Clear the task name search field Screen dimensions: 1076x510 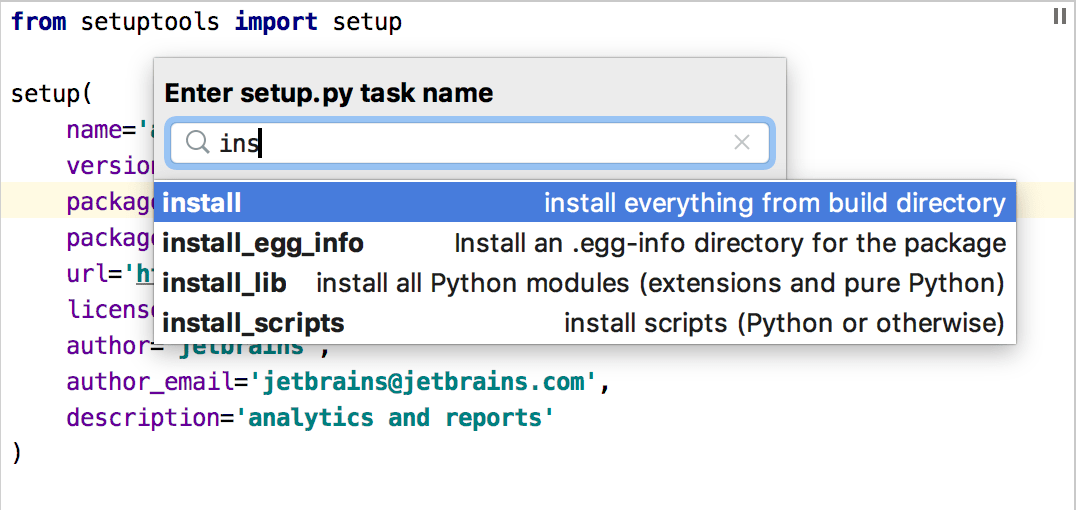coord(742,143)
